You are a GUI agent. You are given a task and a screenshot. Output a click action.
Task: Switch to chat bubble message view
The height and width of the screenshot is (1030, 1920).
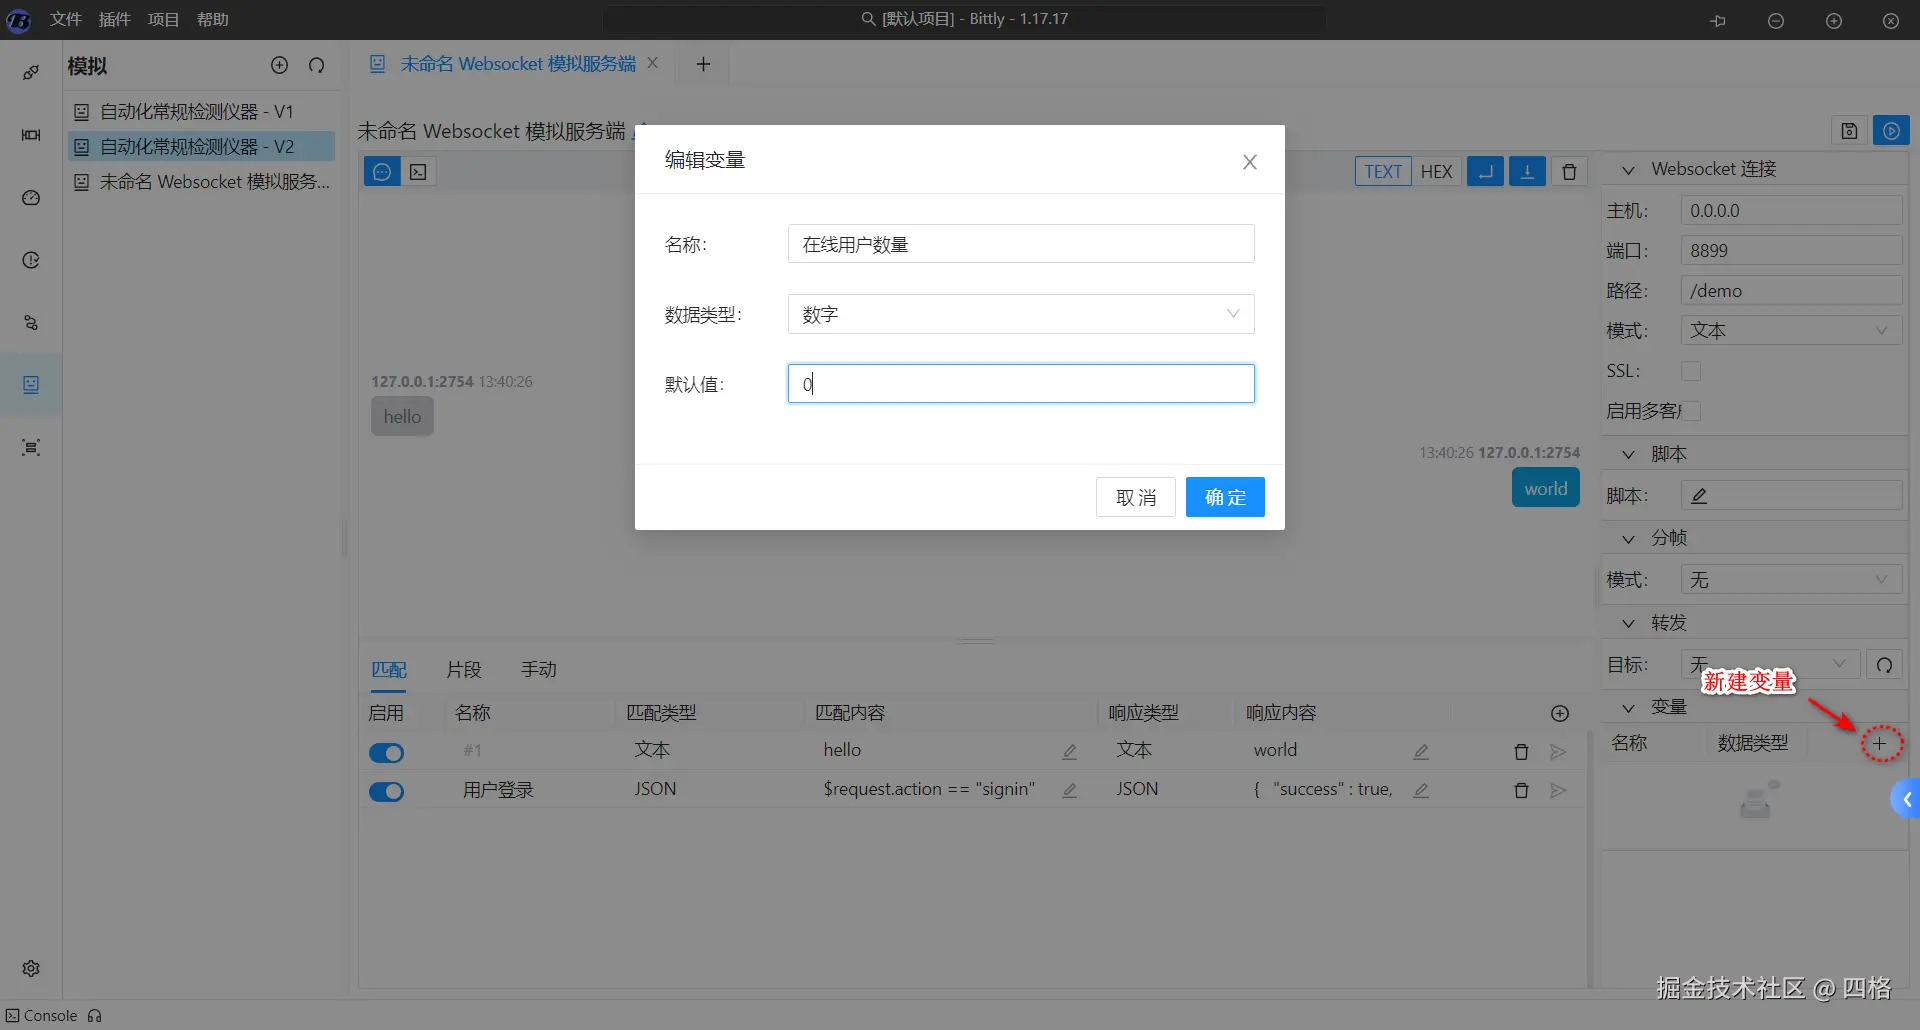382,172
